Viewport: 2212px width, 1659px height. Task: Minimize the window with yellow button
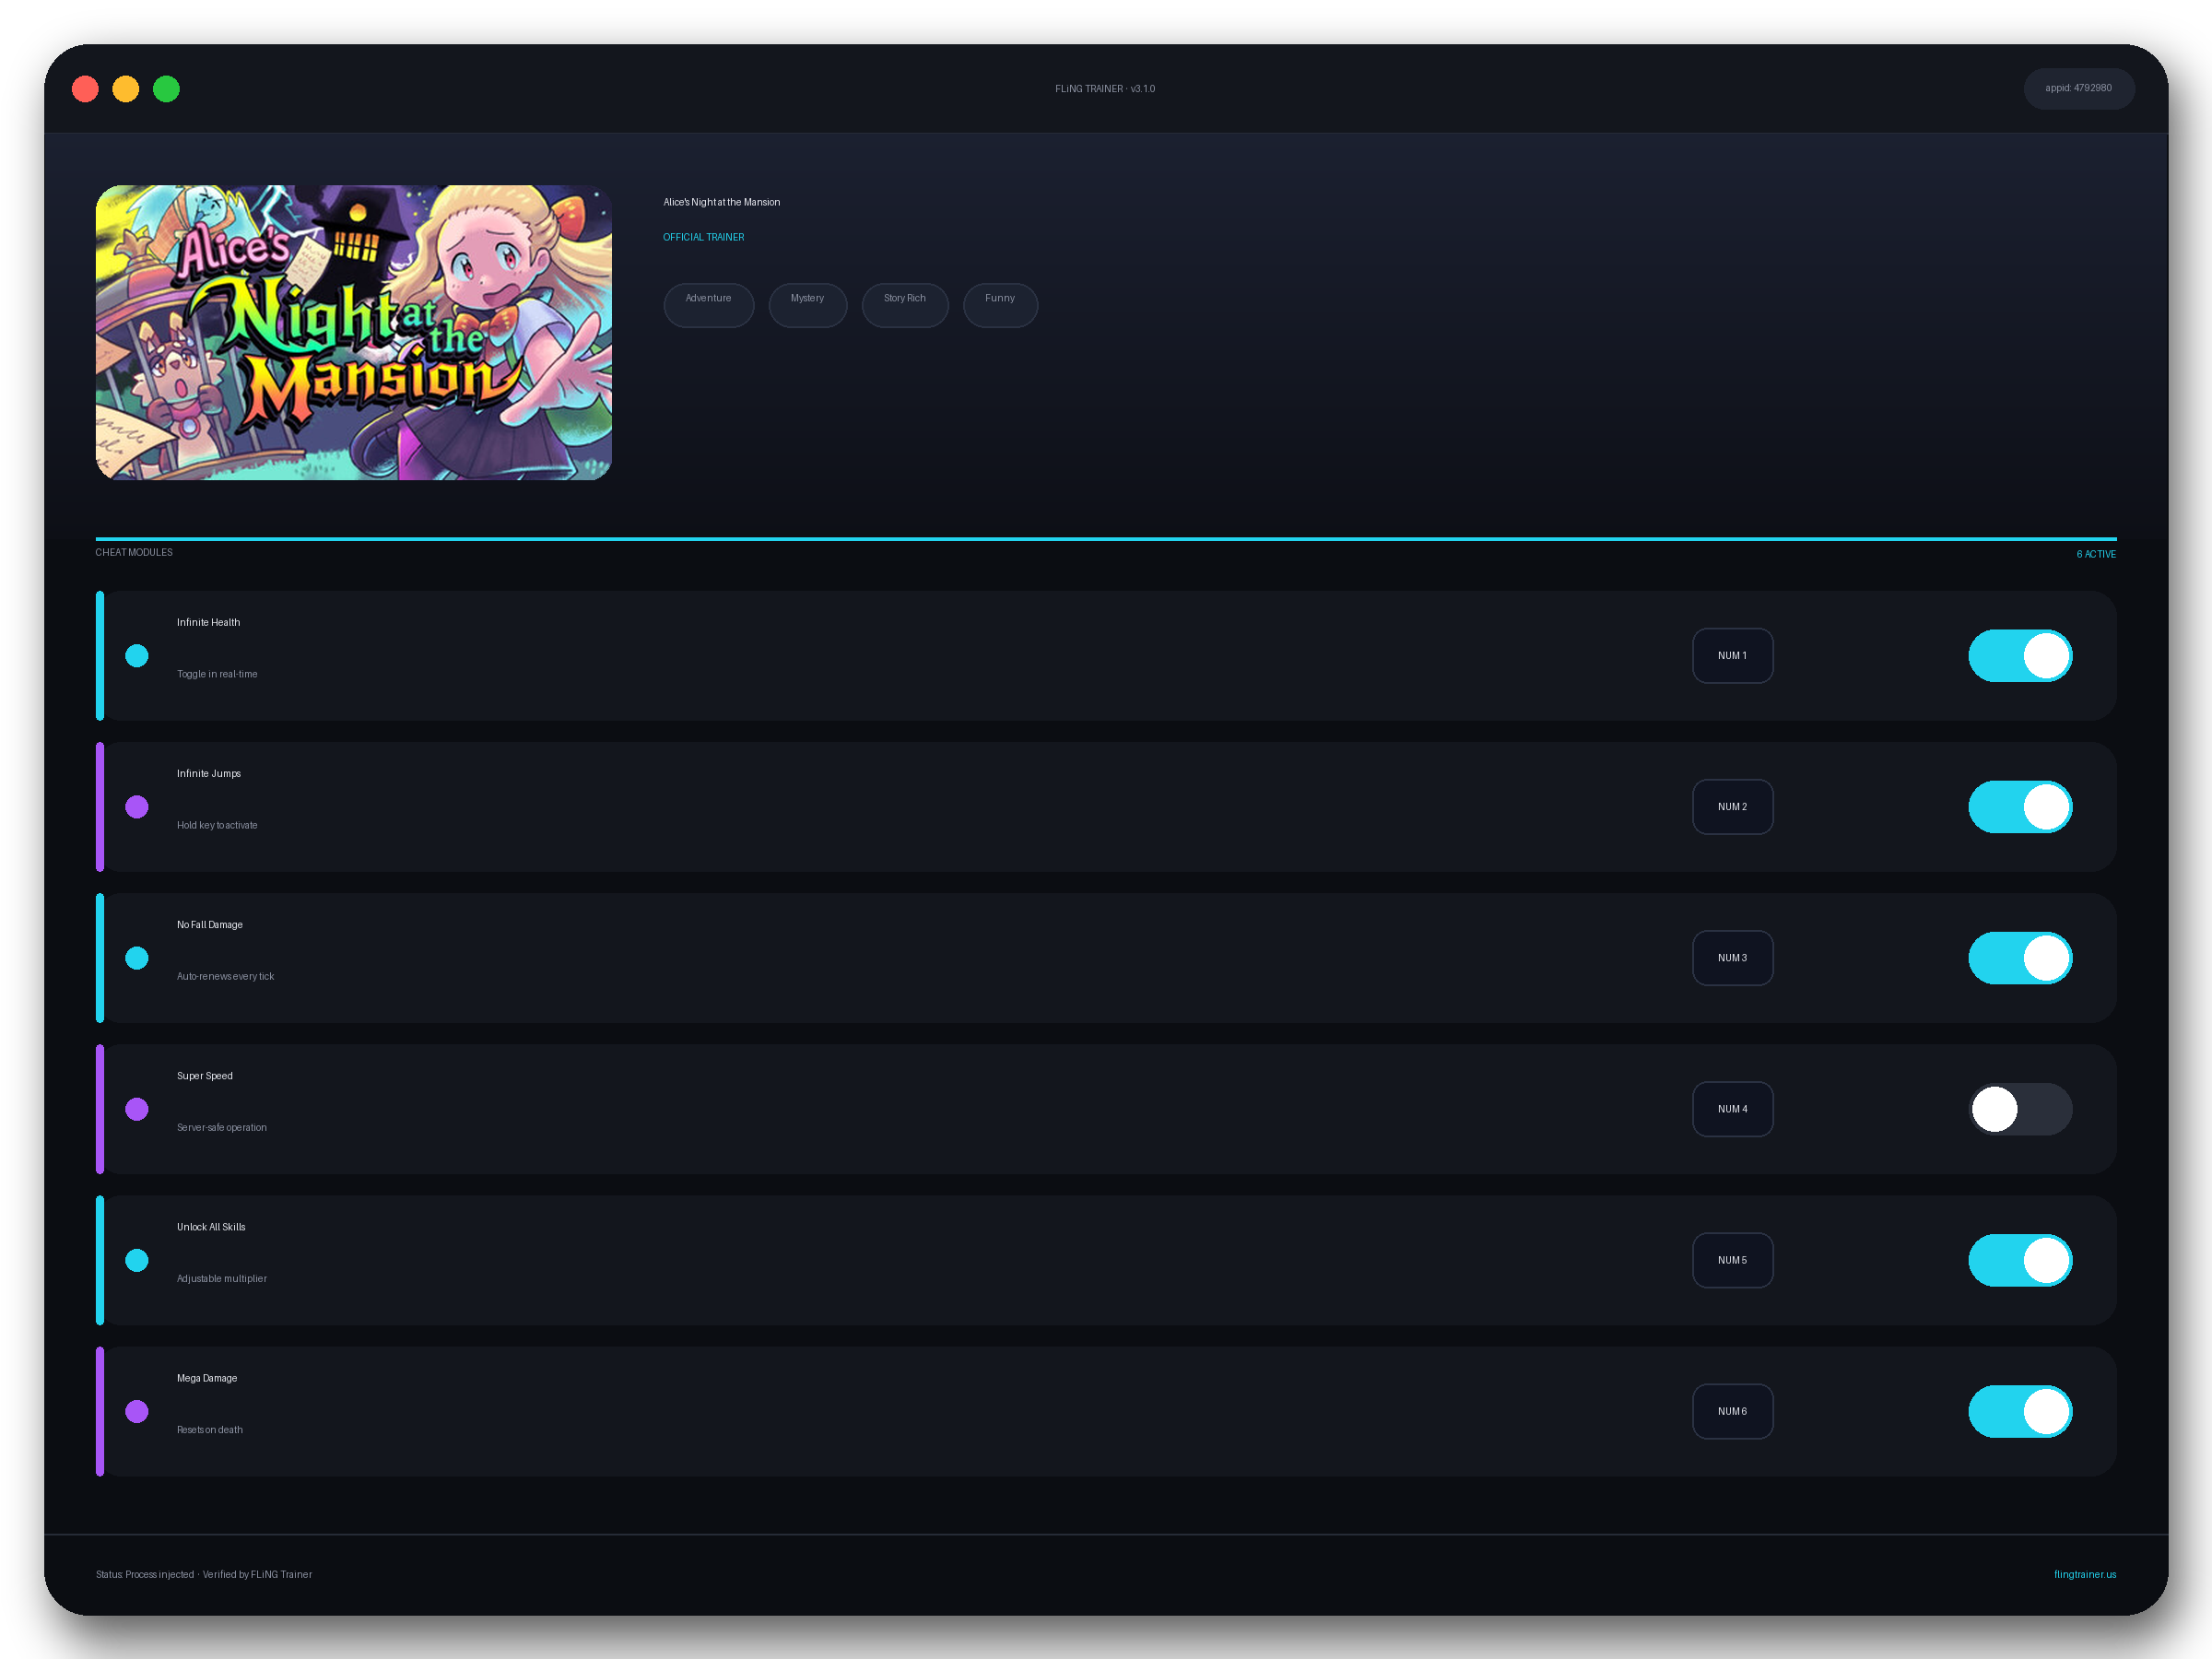125,89
